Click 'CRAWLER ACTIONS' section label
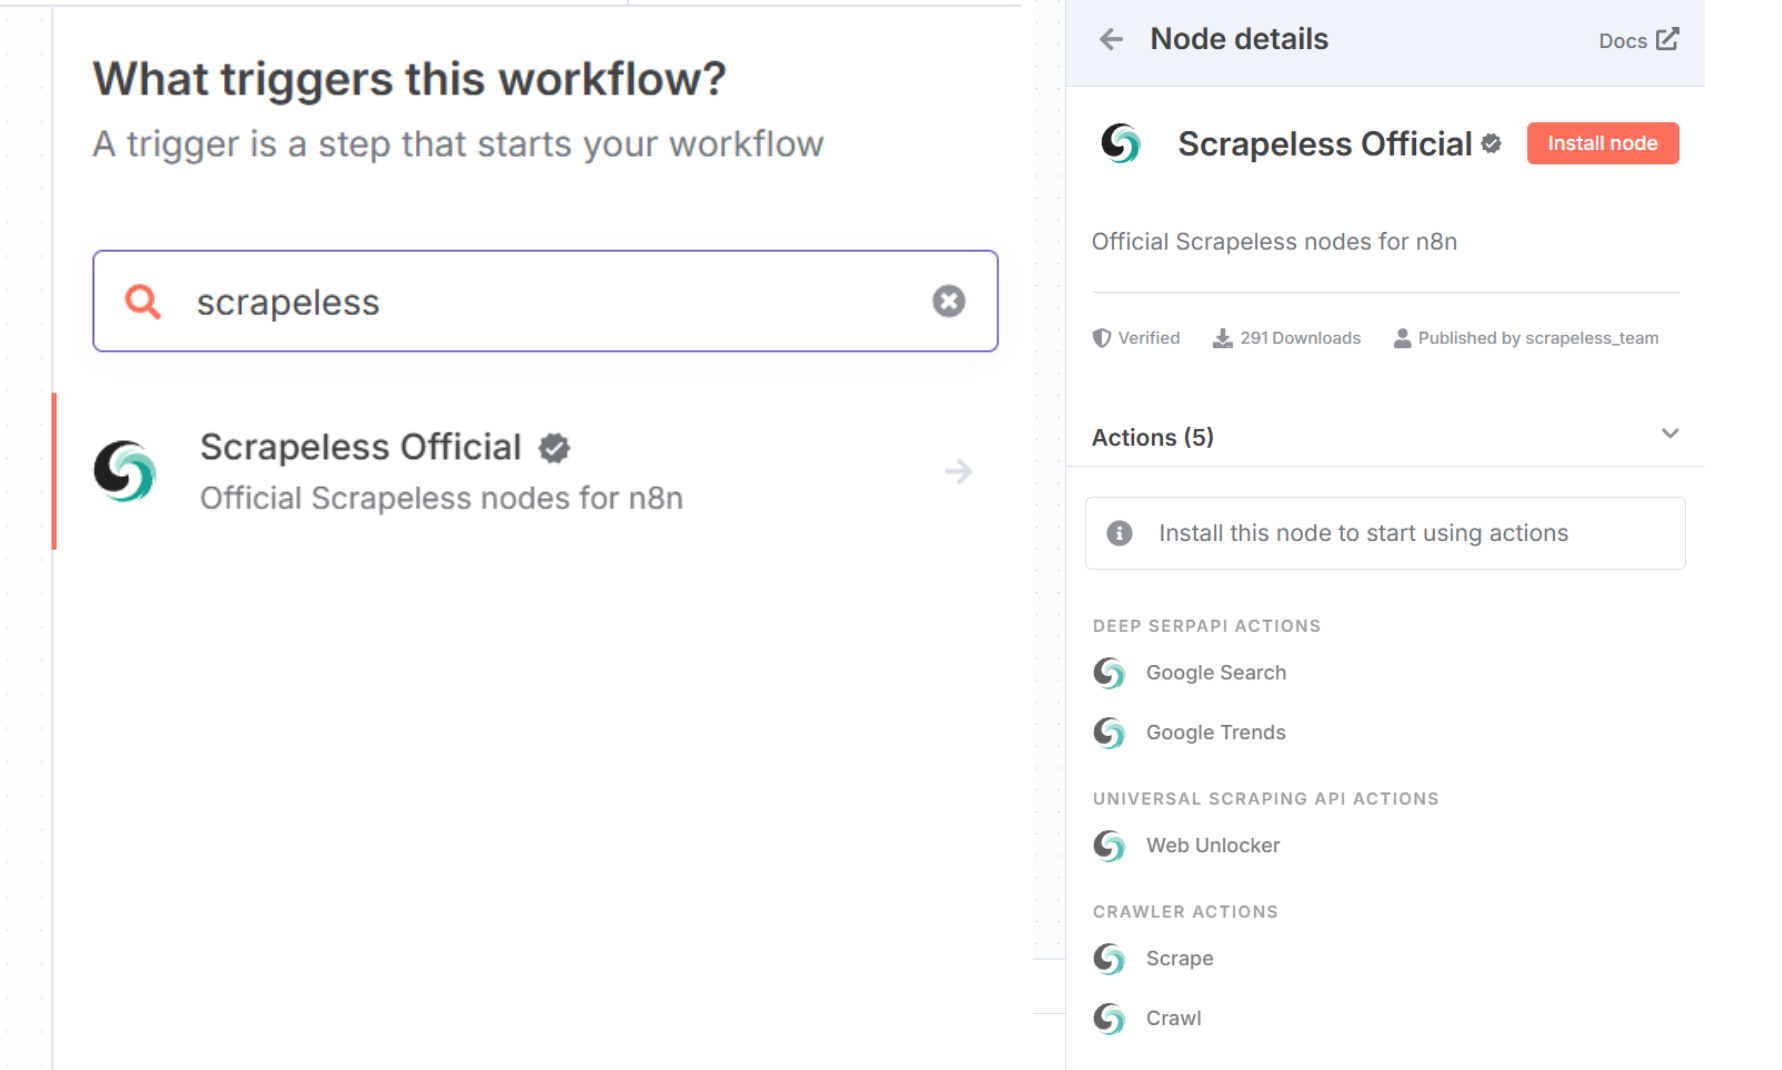The image size is (1782, 1070). pos(1185,912)
